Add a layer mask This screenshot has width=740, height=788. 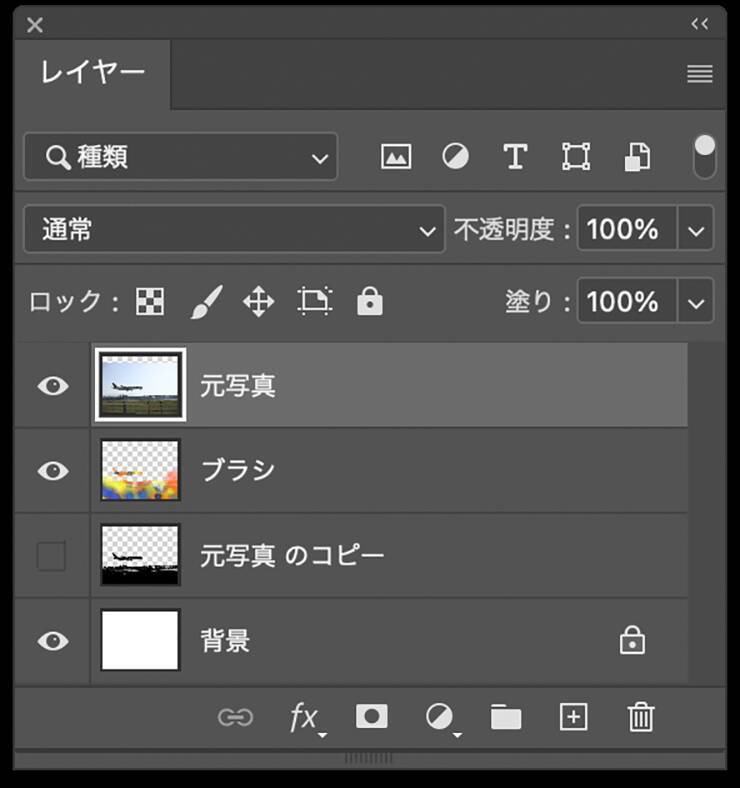coord(372,716)
